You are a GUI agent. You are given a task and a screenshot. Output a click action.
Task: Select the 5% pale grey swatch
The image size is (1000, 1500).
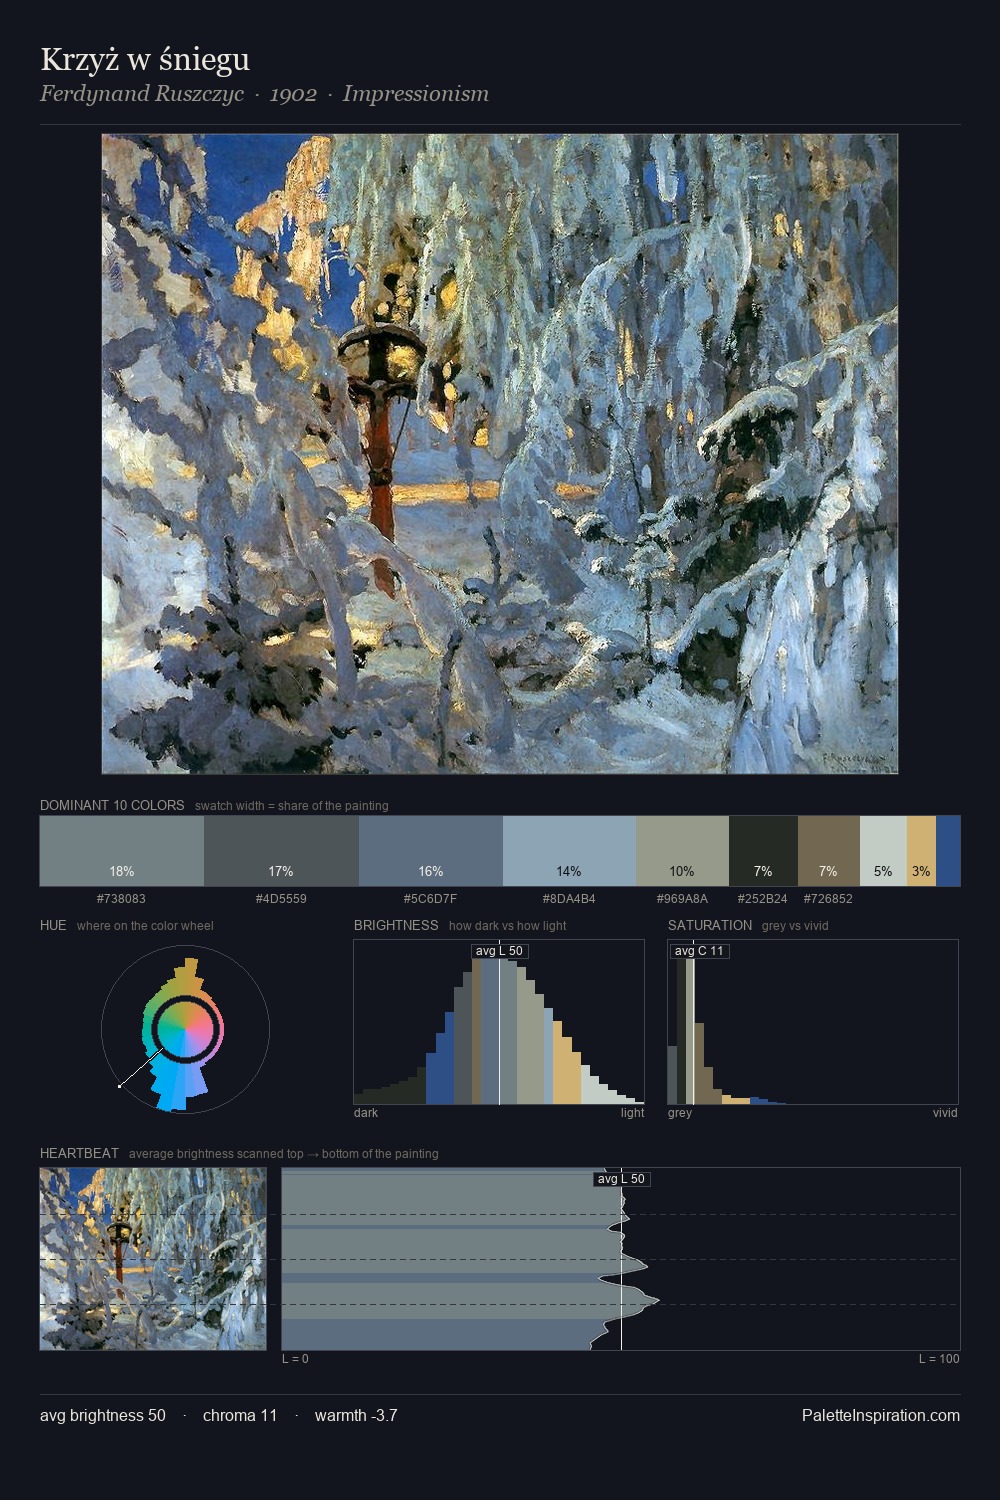tap(883, 851)
